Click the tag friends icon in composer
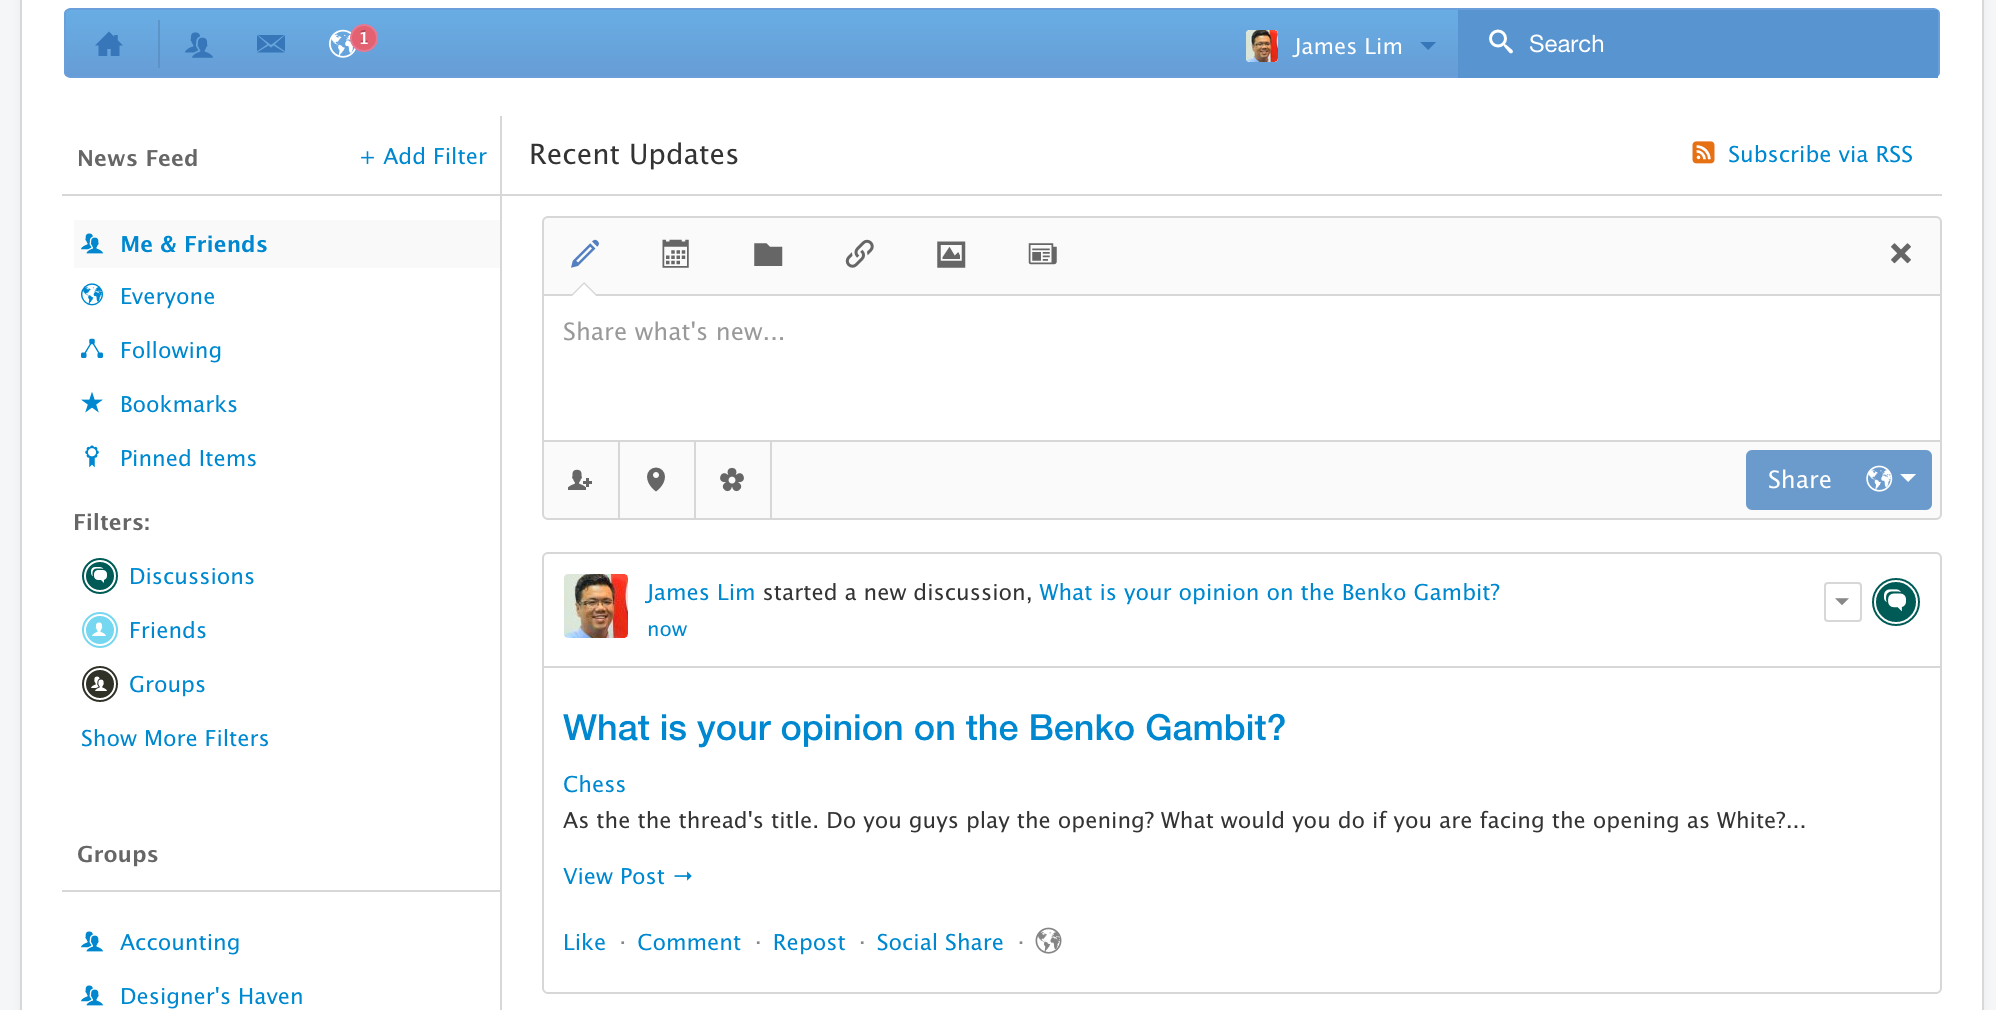Image resolution: width=1996 pixels, height=1010 pixels. pyautogui.click(x=580, y=480)
